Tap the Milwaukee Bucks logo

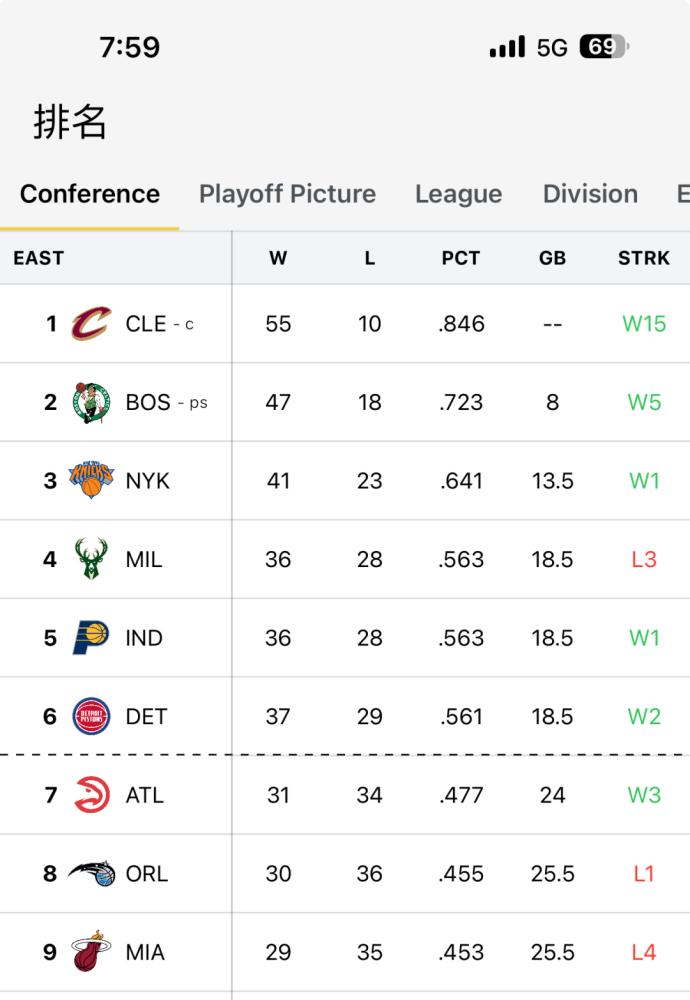tap(91, 559)
